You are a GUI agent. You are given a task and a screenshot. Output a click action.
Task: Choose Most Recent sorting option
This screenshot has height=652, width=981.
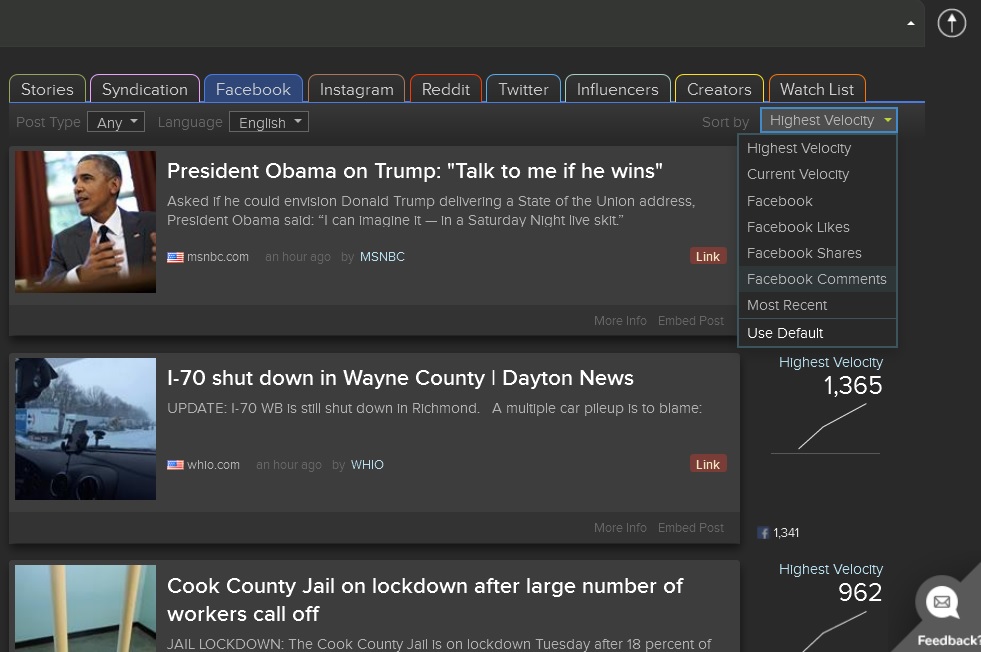pyautogui.click(x=786, y=305)
